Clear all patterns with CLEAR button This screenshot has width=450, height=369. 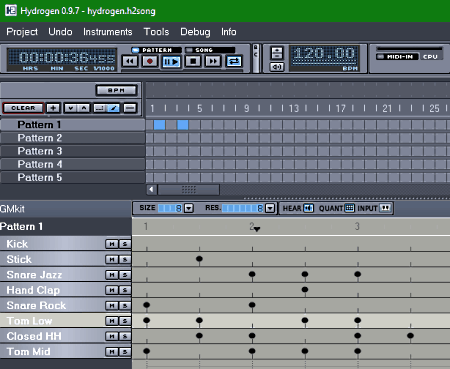click(23, 108)
